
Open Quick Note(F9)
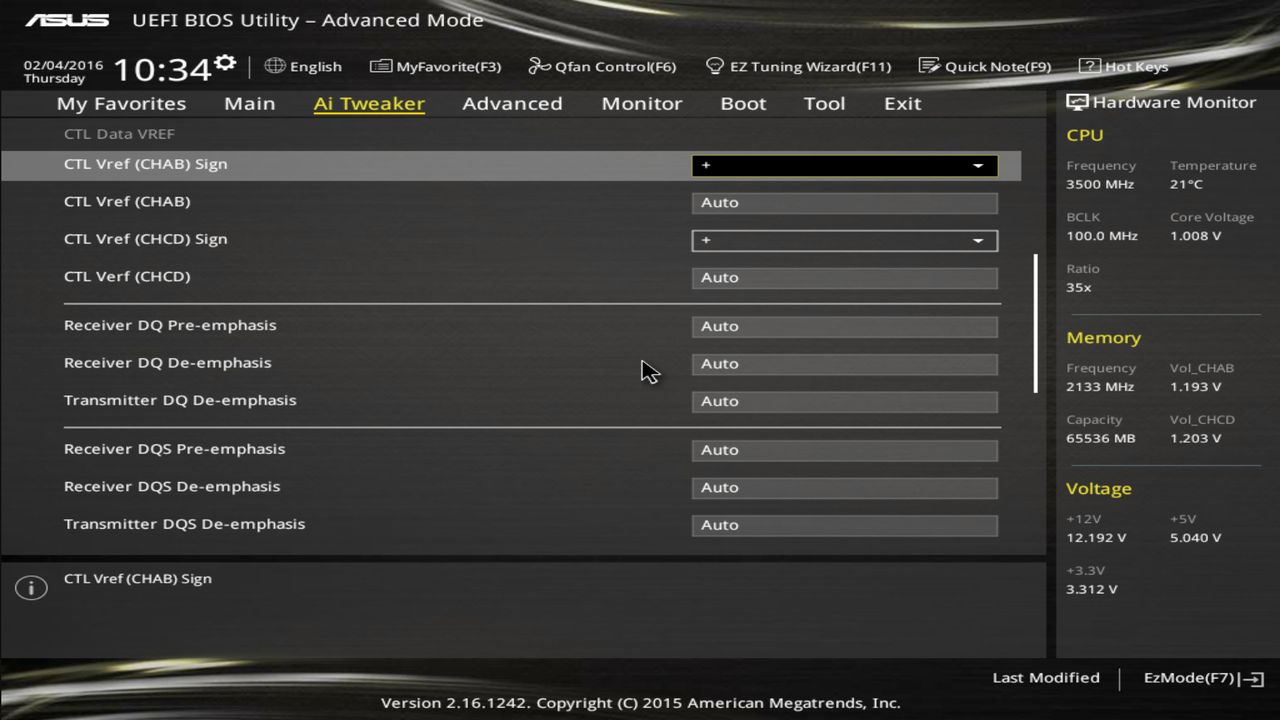point(985,66)
